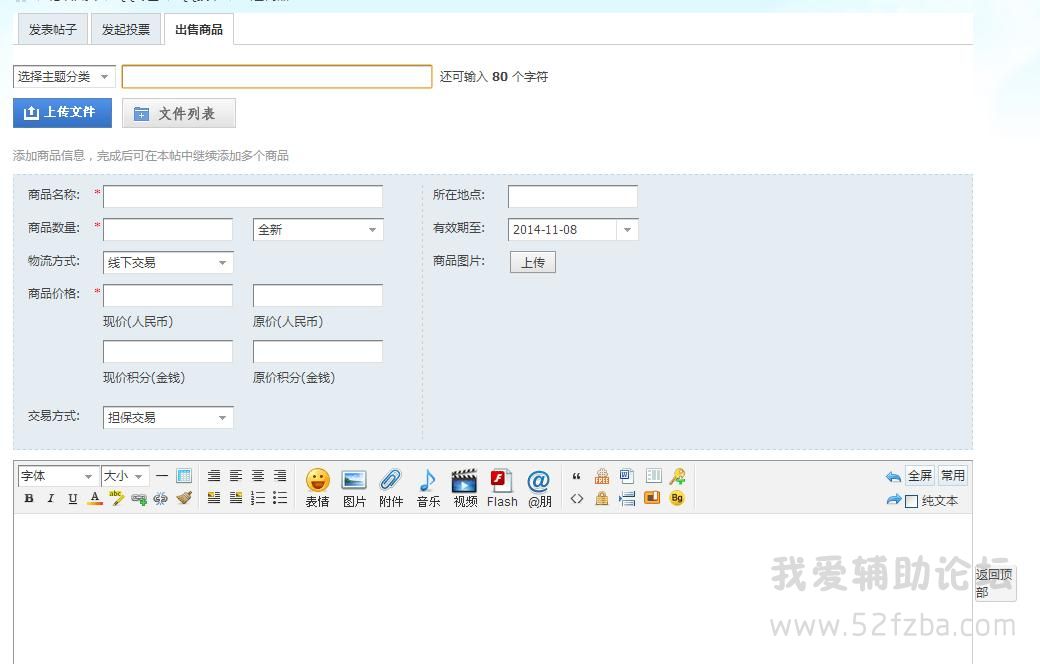Open the 字体 font family dropdown
This screenshot has width=1040, height=664.
pyautogui.click(x=58, y=476)
